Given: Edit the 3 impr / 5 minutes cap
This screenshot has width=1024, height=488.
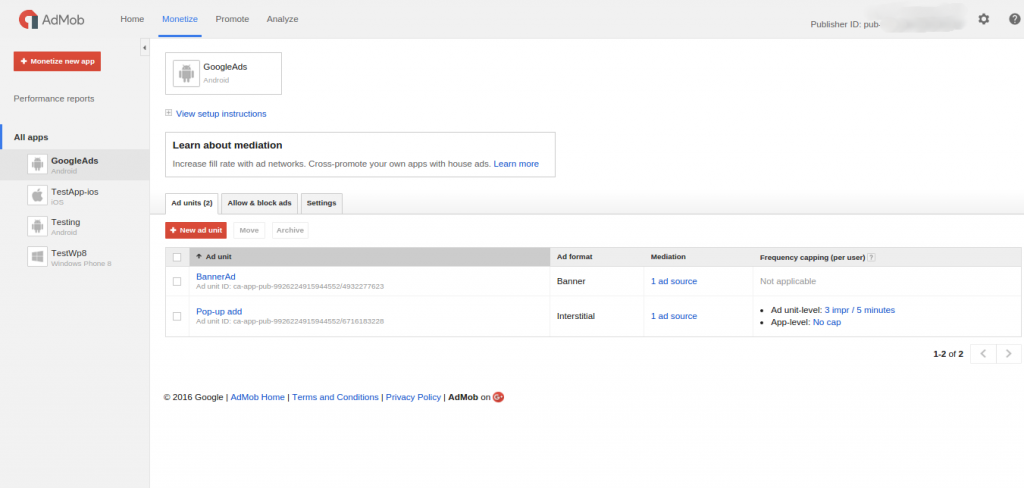Looking at the screenshot, I should coord(859,310).
